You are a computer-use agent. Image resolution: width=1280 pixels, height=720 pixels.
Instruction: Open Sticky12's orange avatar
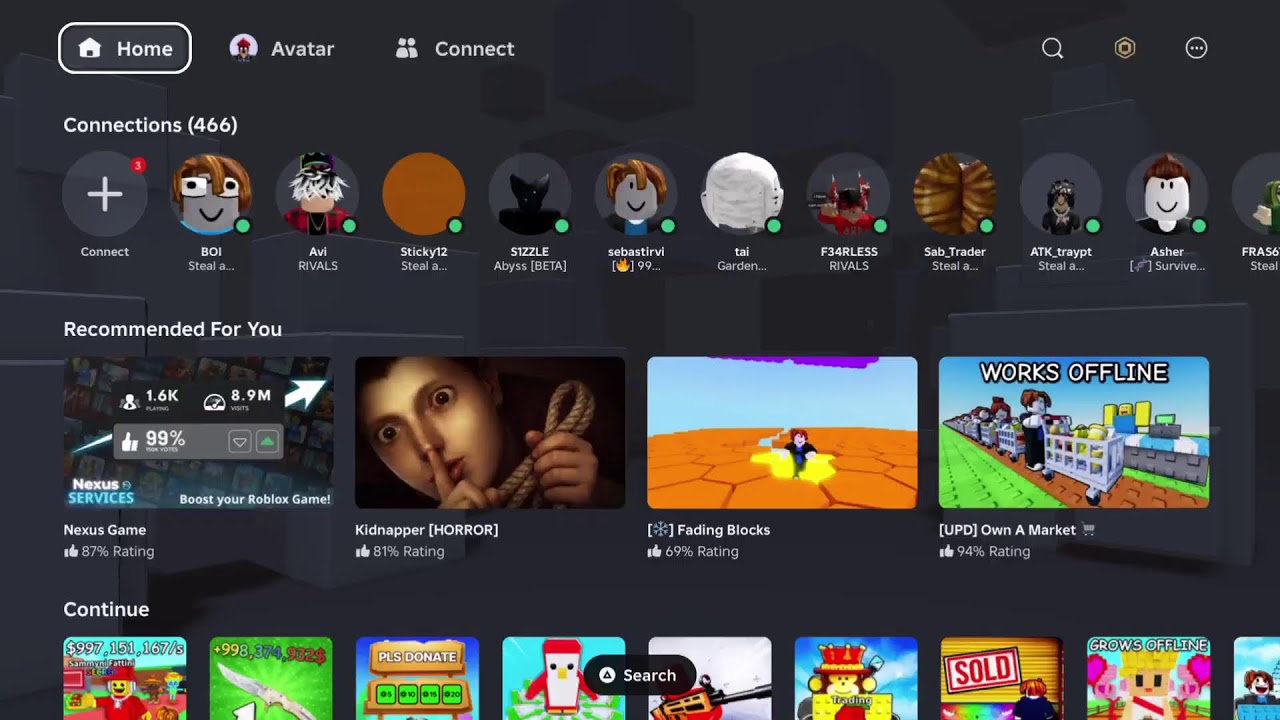tap(424, 194)
